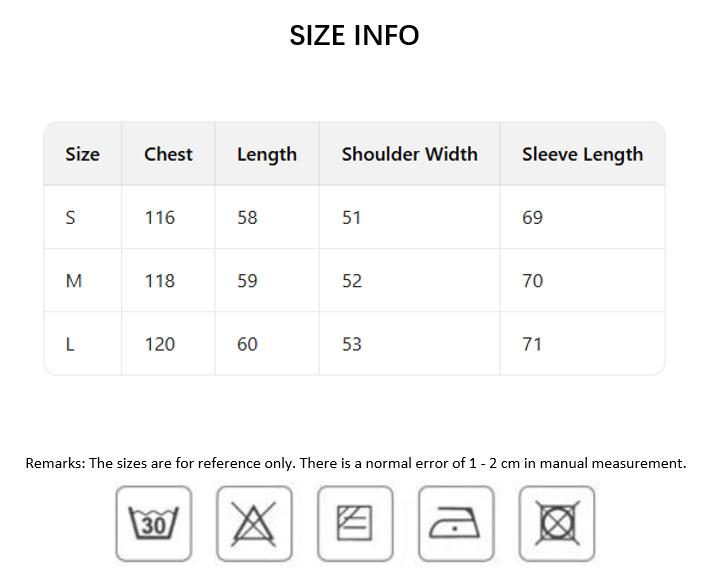This screenshot has height=575, width=716.
Task: Click the wash at 30 degrees icon
Action: [153, 523]
